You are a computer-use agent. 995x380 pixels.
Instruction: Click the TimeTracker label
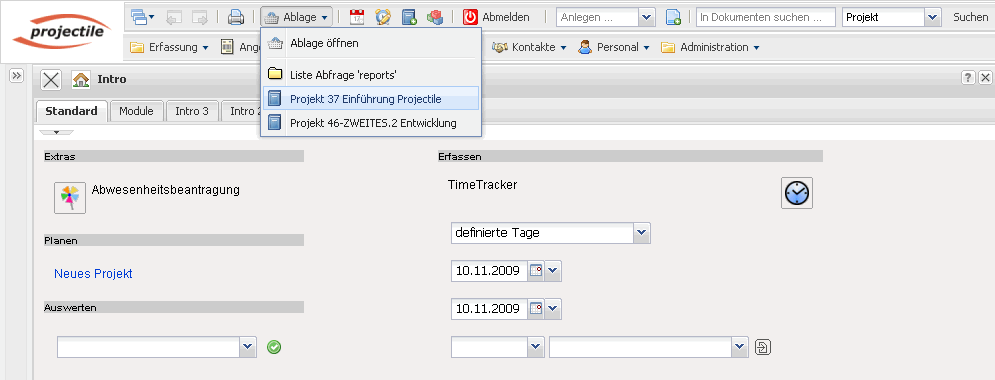(482, 185)
